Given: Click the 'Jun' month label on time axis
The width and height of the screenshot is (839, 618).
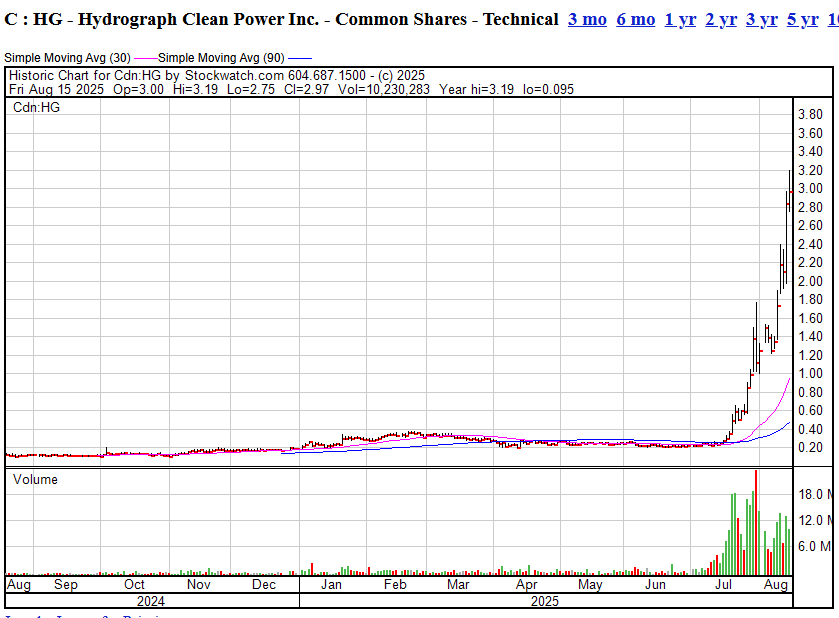Looking at the screenshot, I should tap(655, 584).
